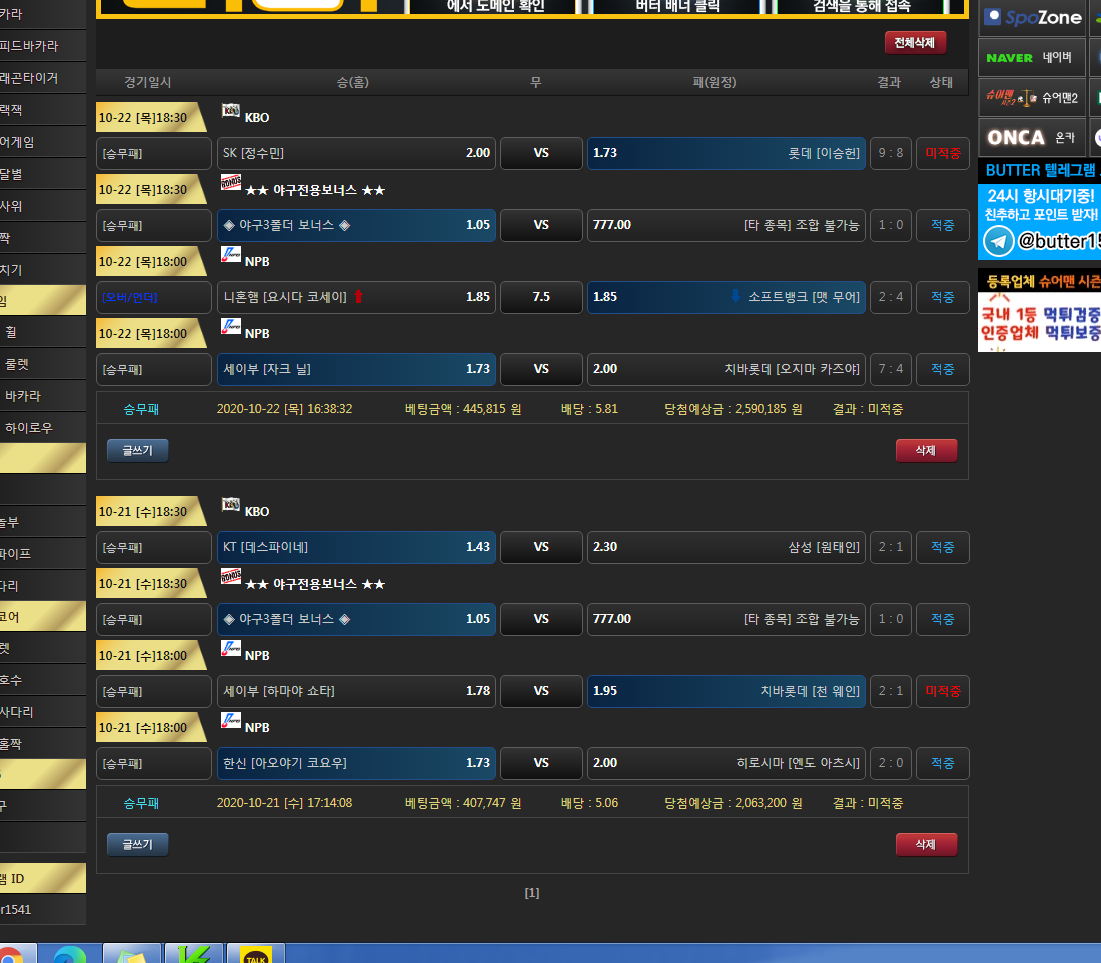Screen dimensions: 1101x963
Task: Click the red up arrow beside 니혼햄
Action: pos(358,297)
